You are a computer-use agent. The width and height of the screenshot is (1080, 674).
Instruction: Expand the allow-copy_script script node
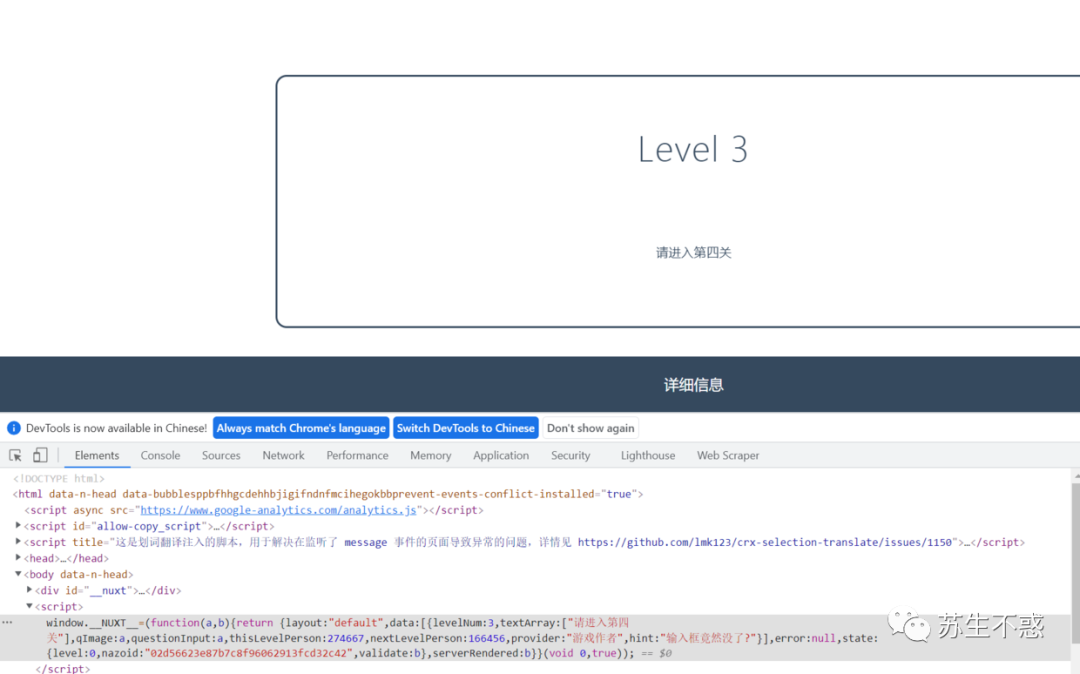18,526
